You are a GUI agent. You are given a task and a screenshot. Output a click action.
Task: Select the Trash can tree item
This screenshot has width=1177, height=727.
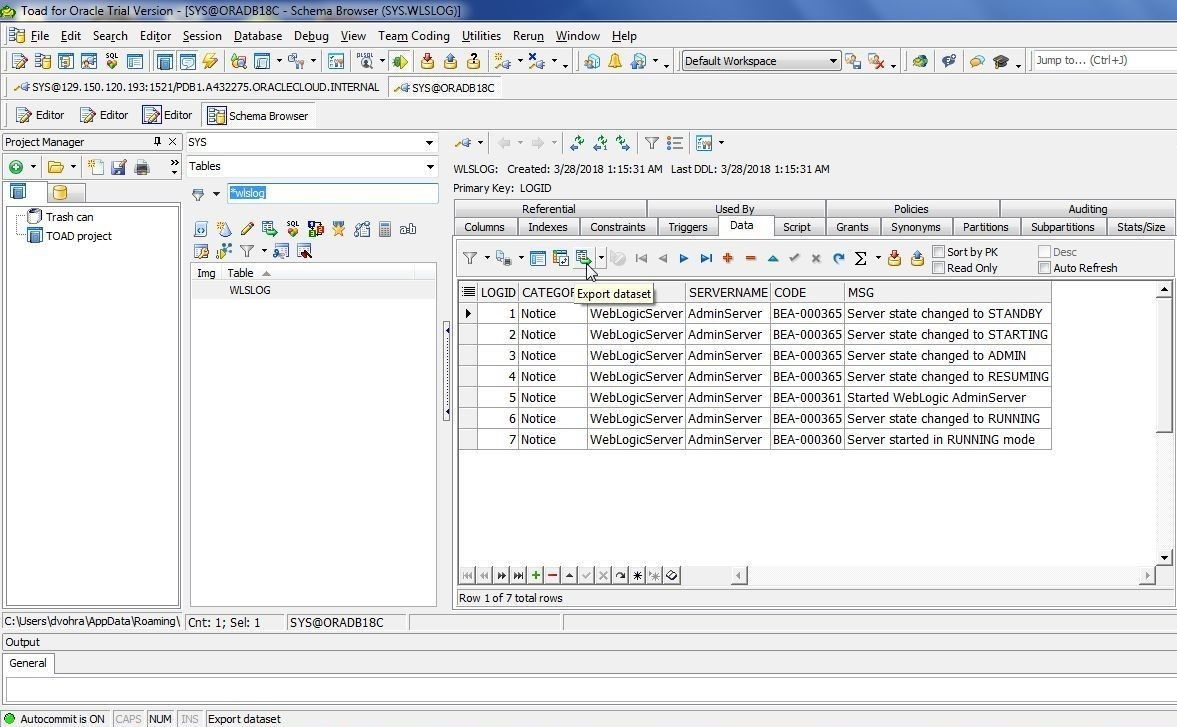point(69,217)
